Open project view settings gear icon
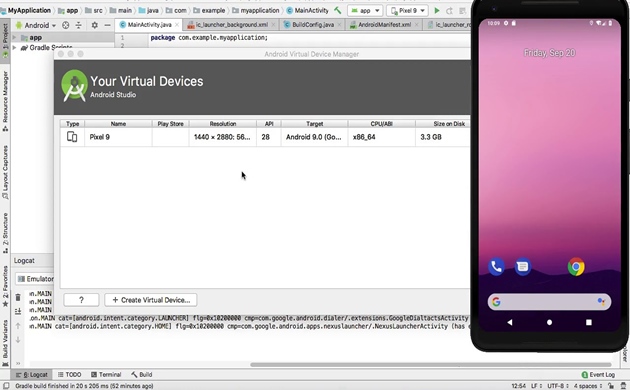The image size is (630, 390). coord(94,25)
